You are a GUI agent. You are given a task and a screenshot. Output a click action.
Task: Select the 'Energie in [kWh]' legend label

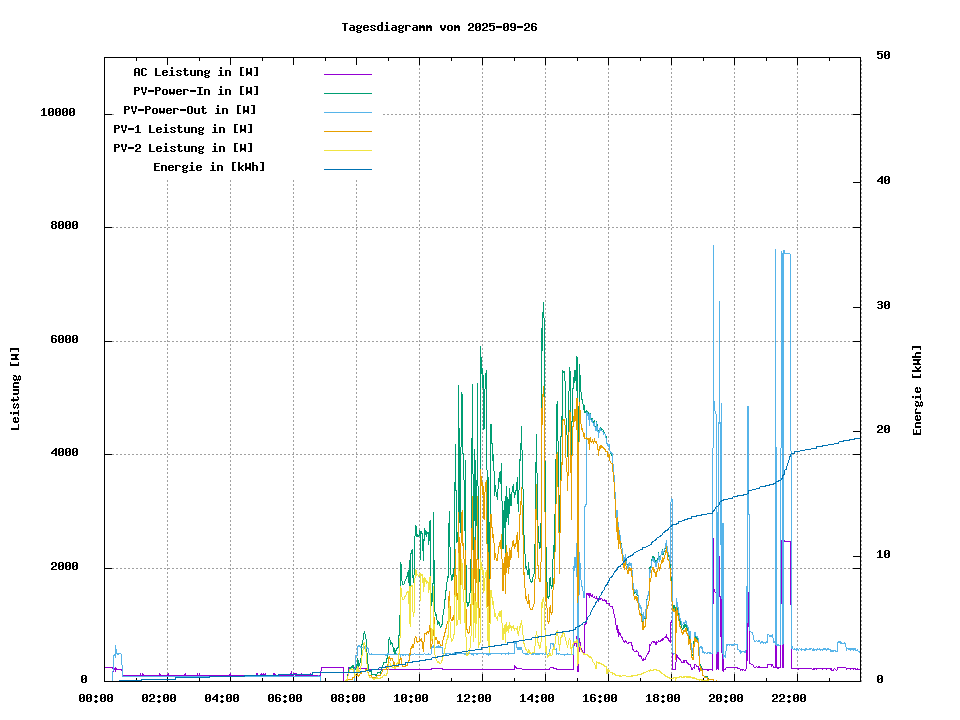coord(209,167)
